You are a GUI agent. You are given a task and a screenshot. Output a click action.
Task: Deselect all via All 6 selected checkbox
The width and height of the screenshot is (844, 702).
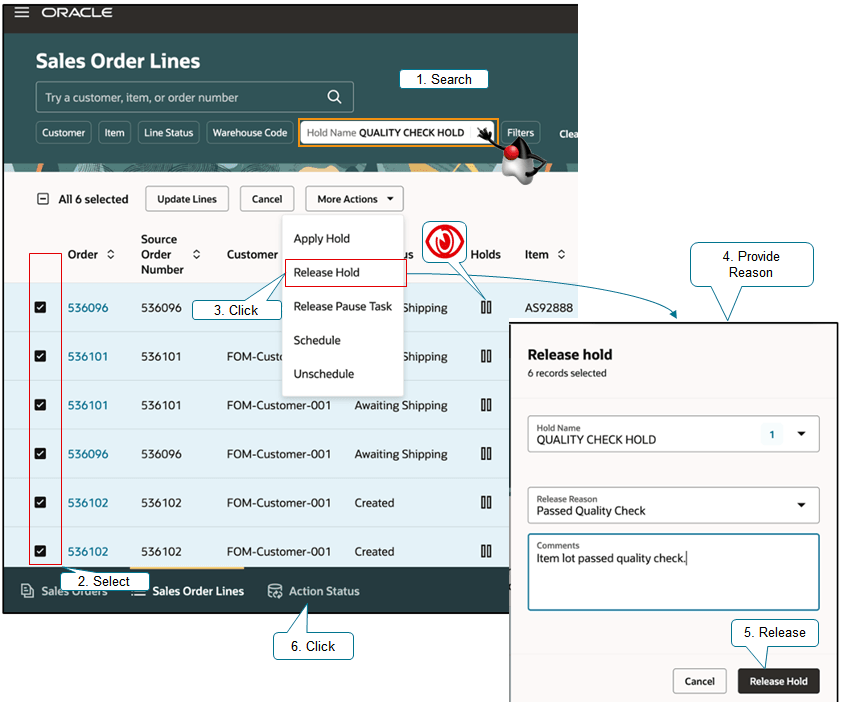tap(43, 199)
